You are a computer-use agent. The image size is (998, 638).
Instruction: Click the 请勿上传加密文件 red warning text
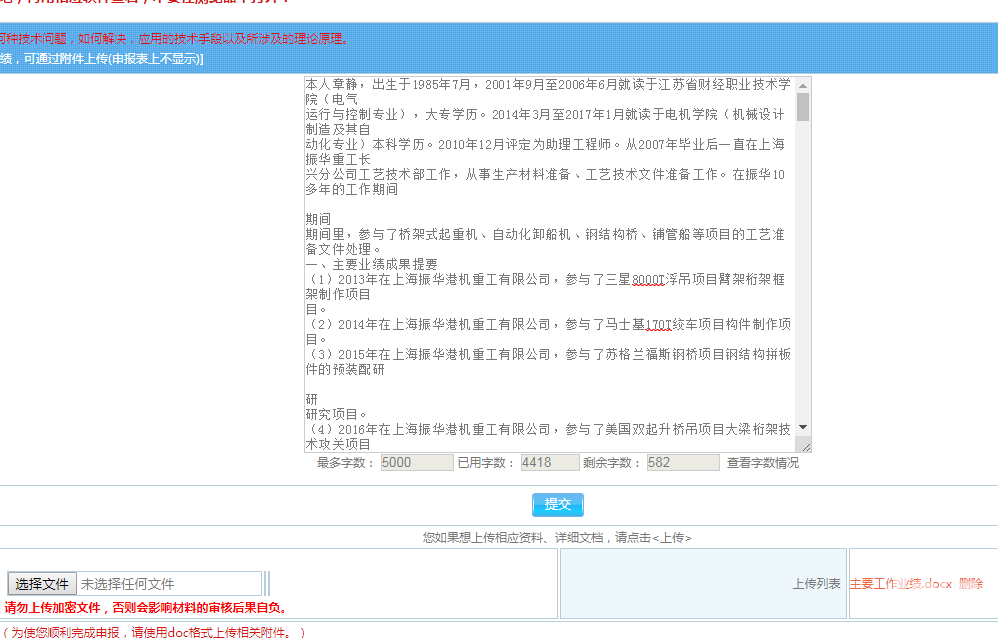point(146,608)
